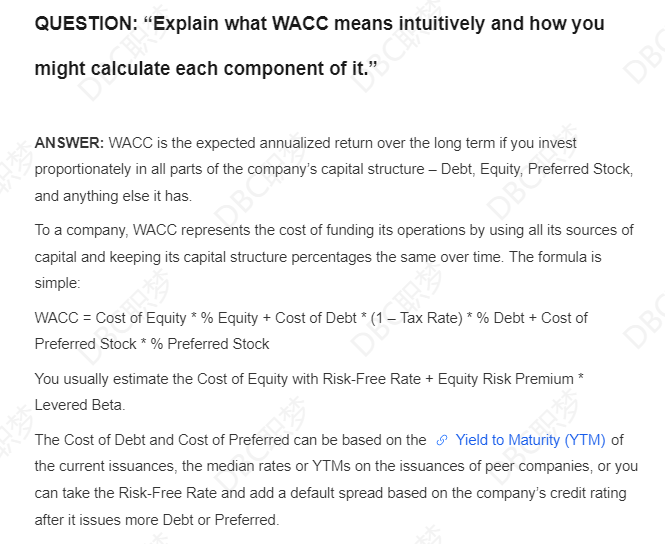Click the words 'Levered Beta.'
This screenshot has height=544, width=665.
point(80,405)
